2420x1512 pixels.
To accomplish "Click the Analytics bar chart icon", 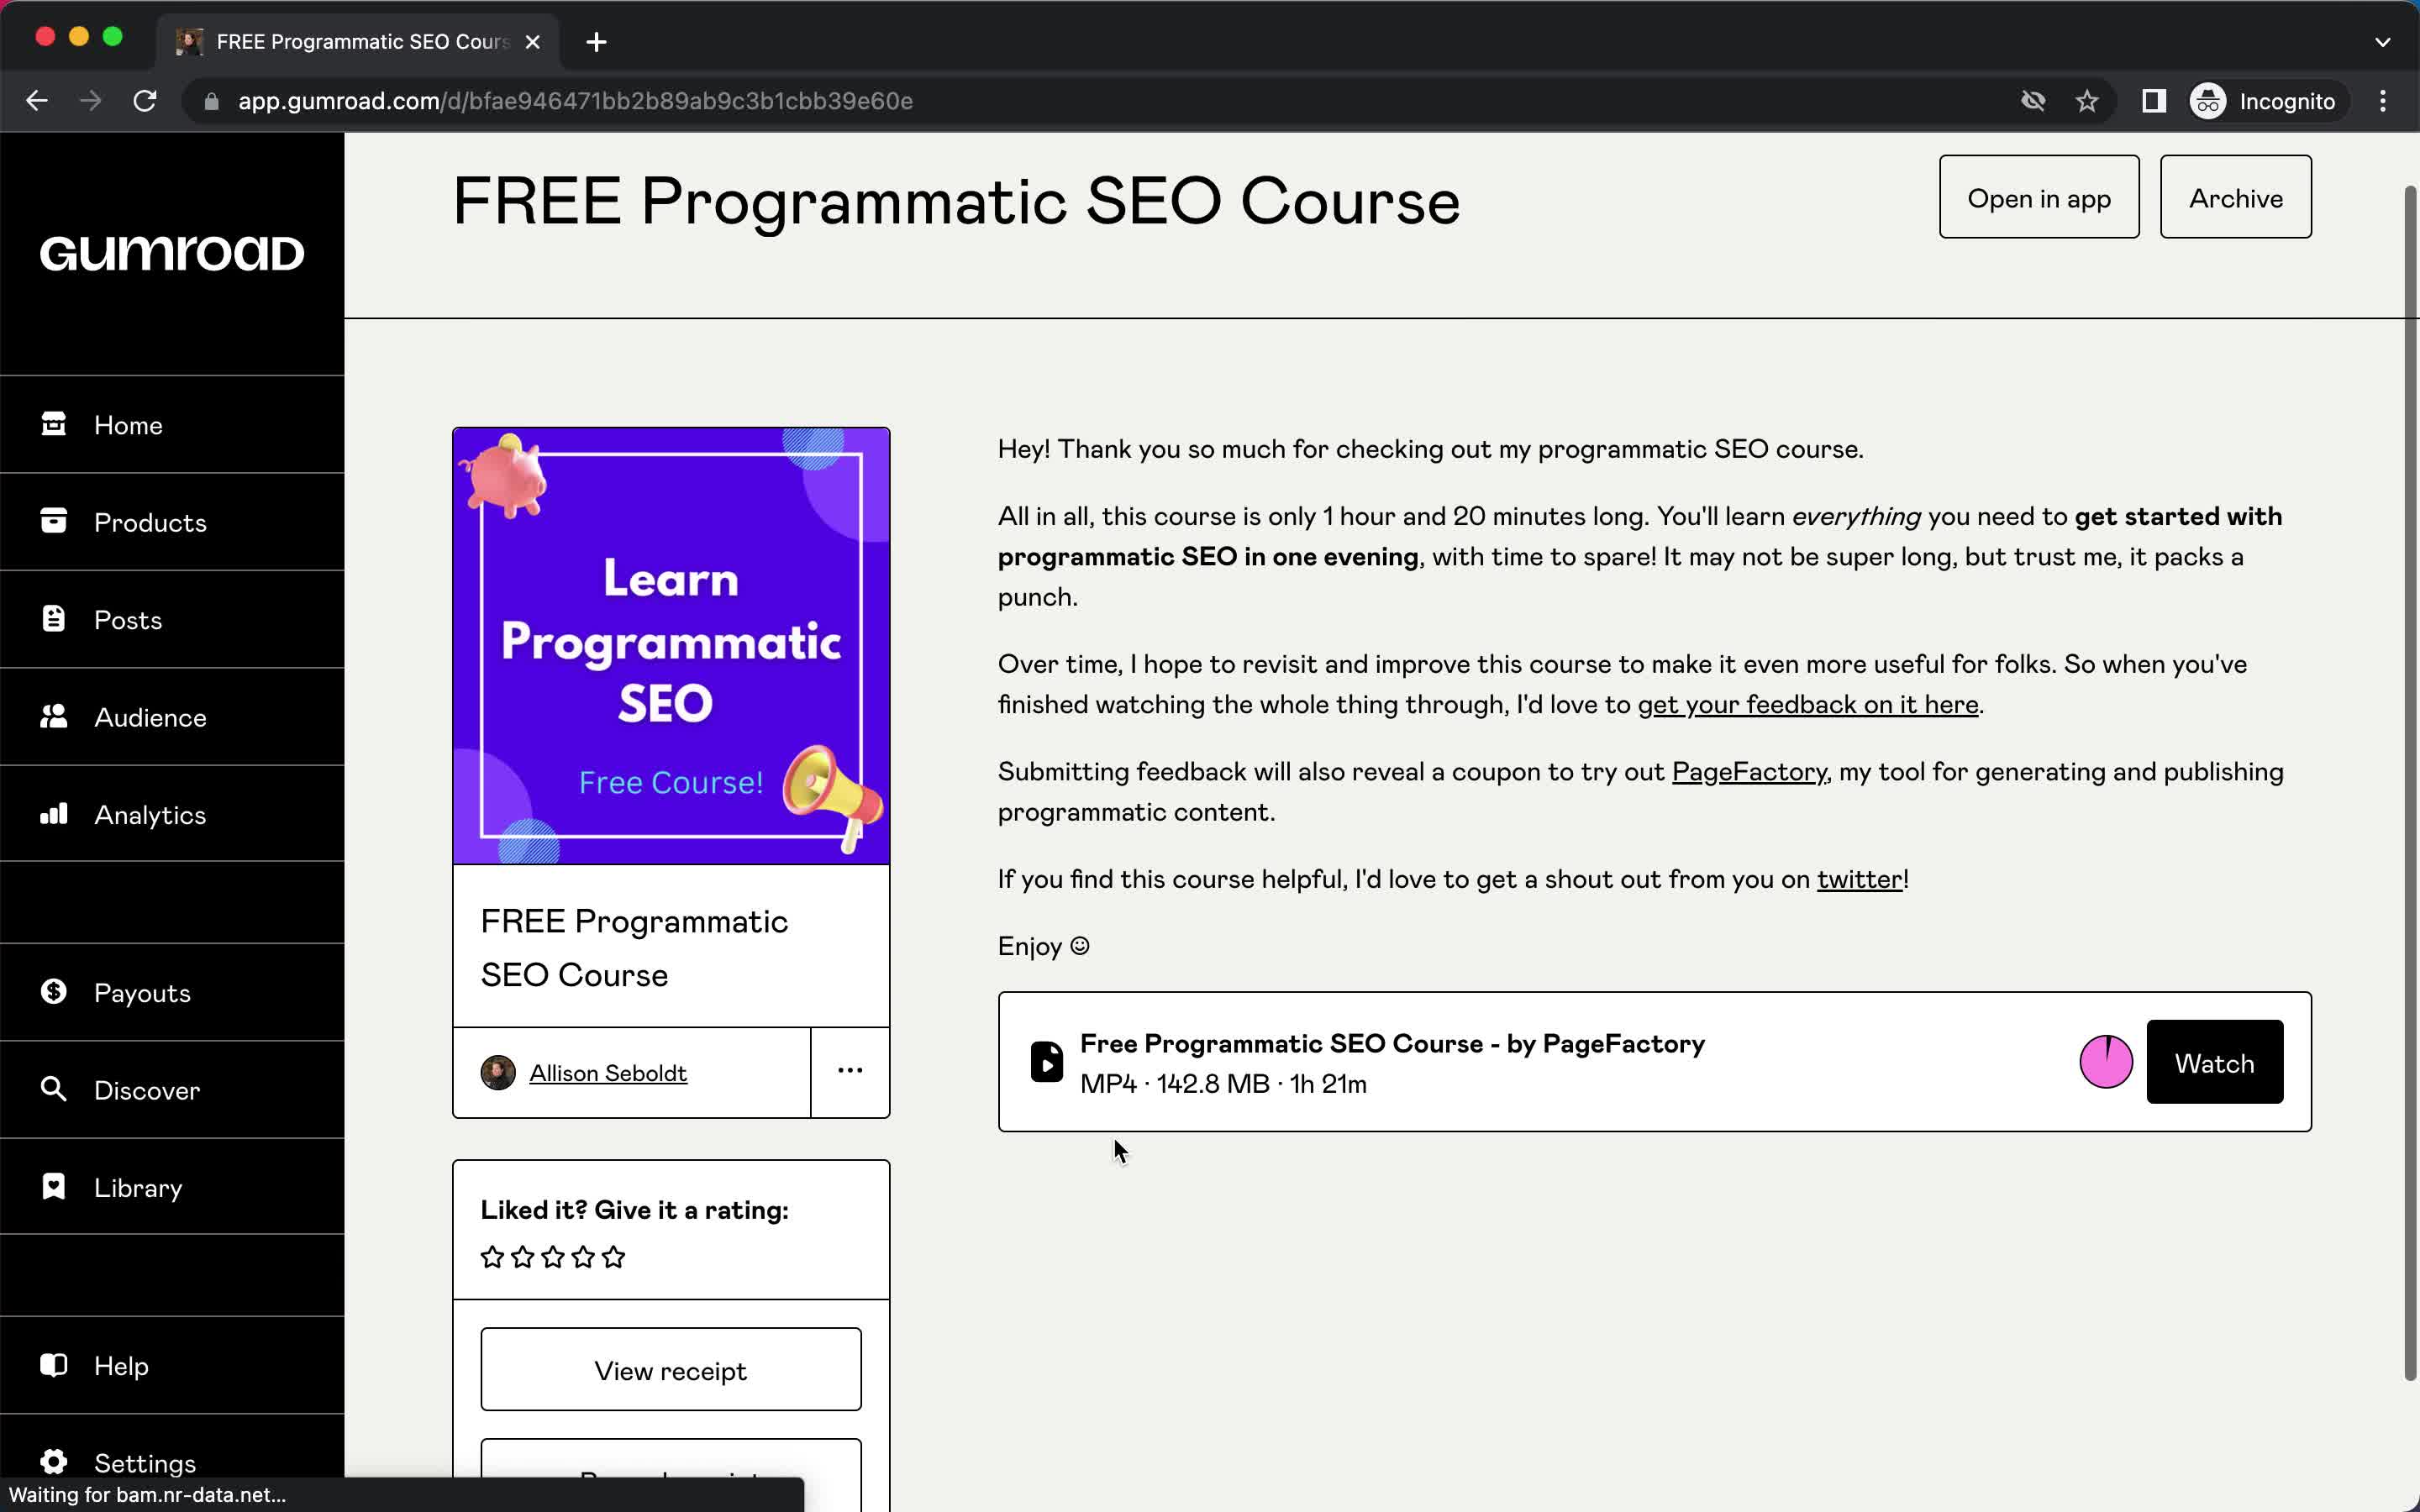I will [53, 813].
